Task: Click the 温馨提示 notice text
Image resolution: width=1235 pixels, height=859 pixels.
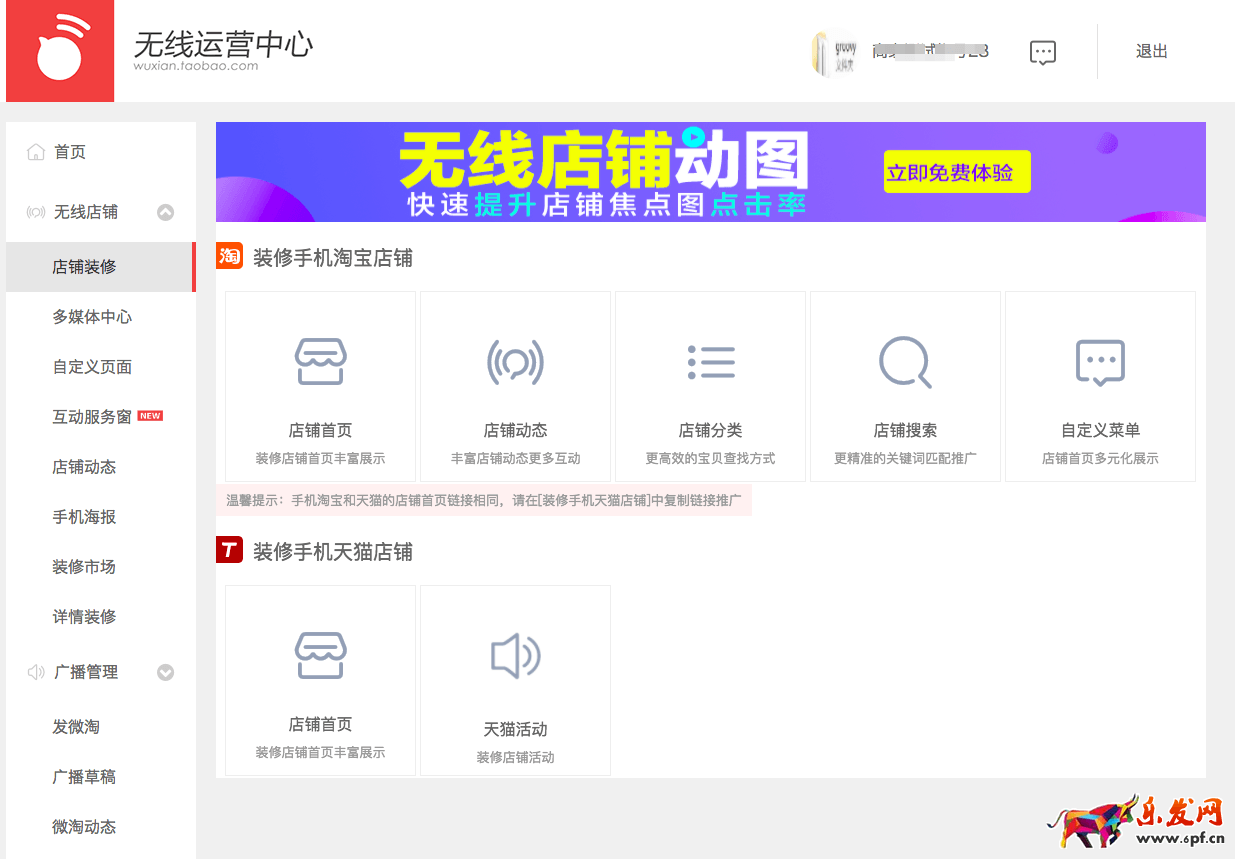Action: pos(484,500)
